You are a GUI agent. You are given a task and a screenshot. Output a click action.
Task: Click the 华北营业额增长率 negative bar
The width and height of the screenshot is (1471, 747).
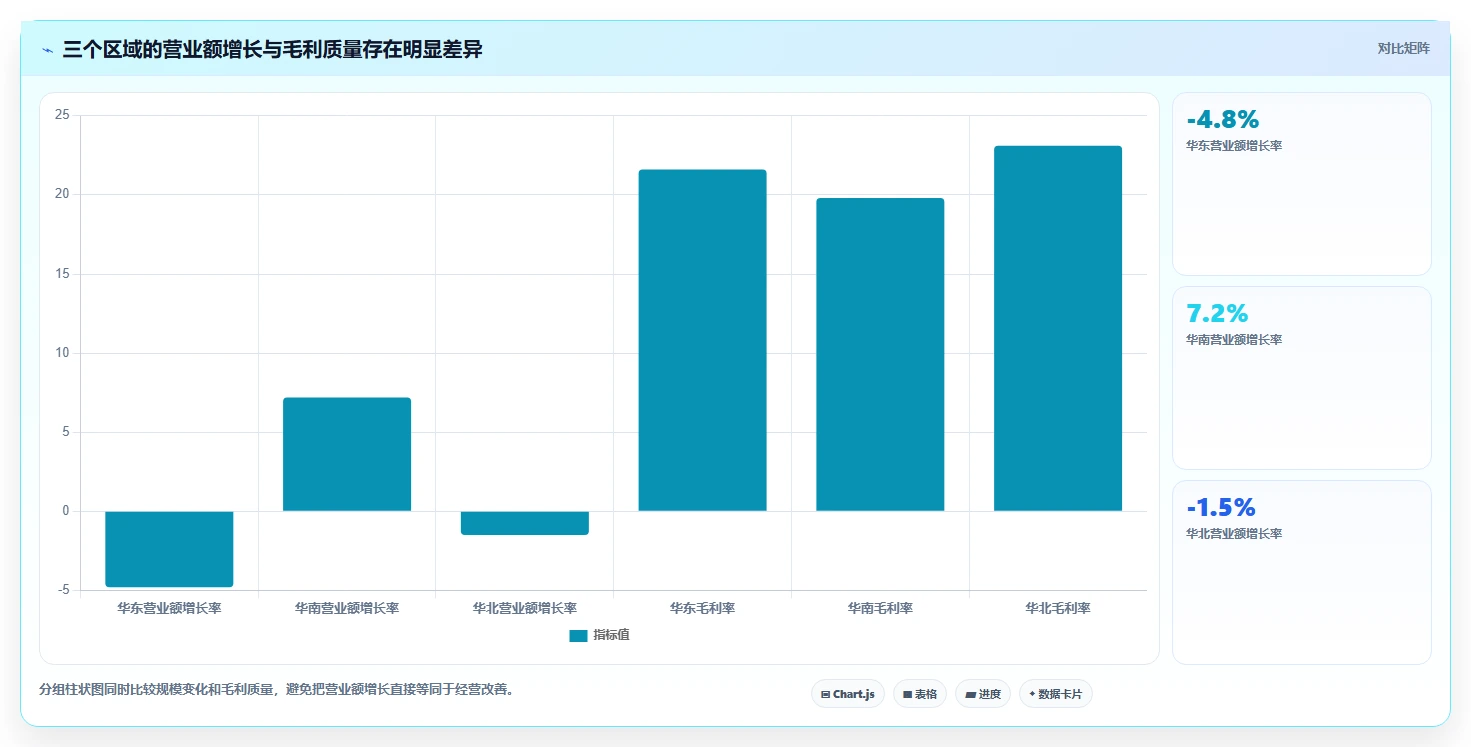tap(525, 523)
